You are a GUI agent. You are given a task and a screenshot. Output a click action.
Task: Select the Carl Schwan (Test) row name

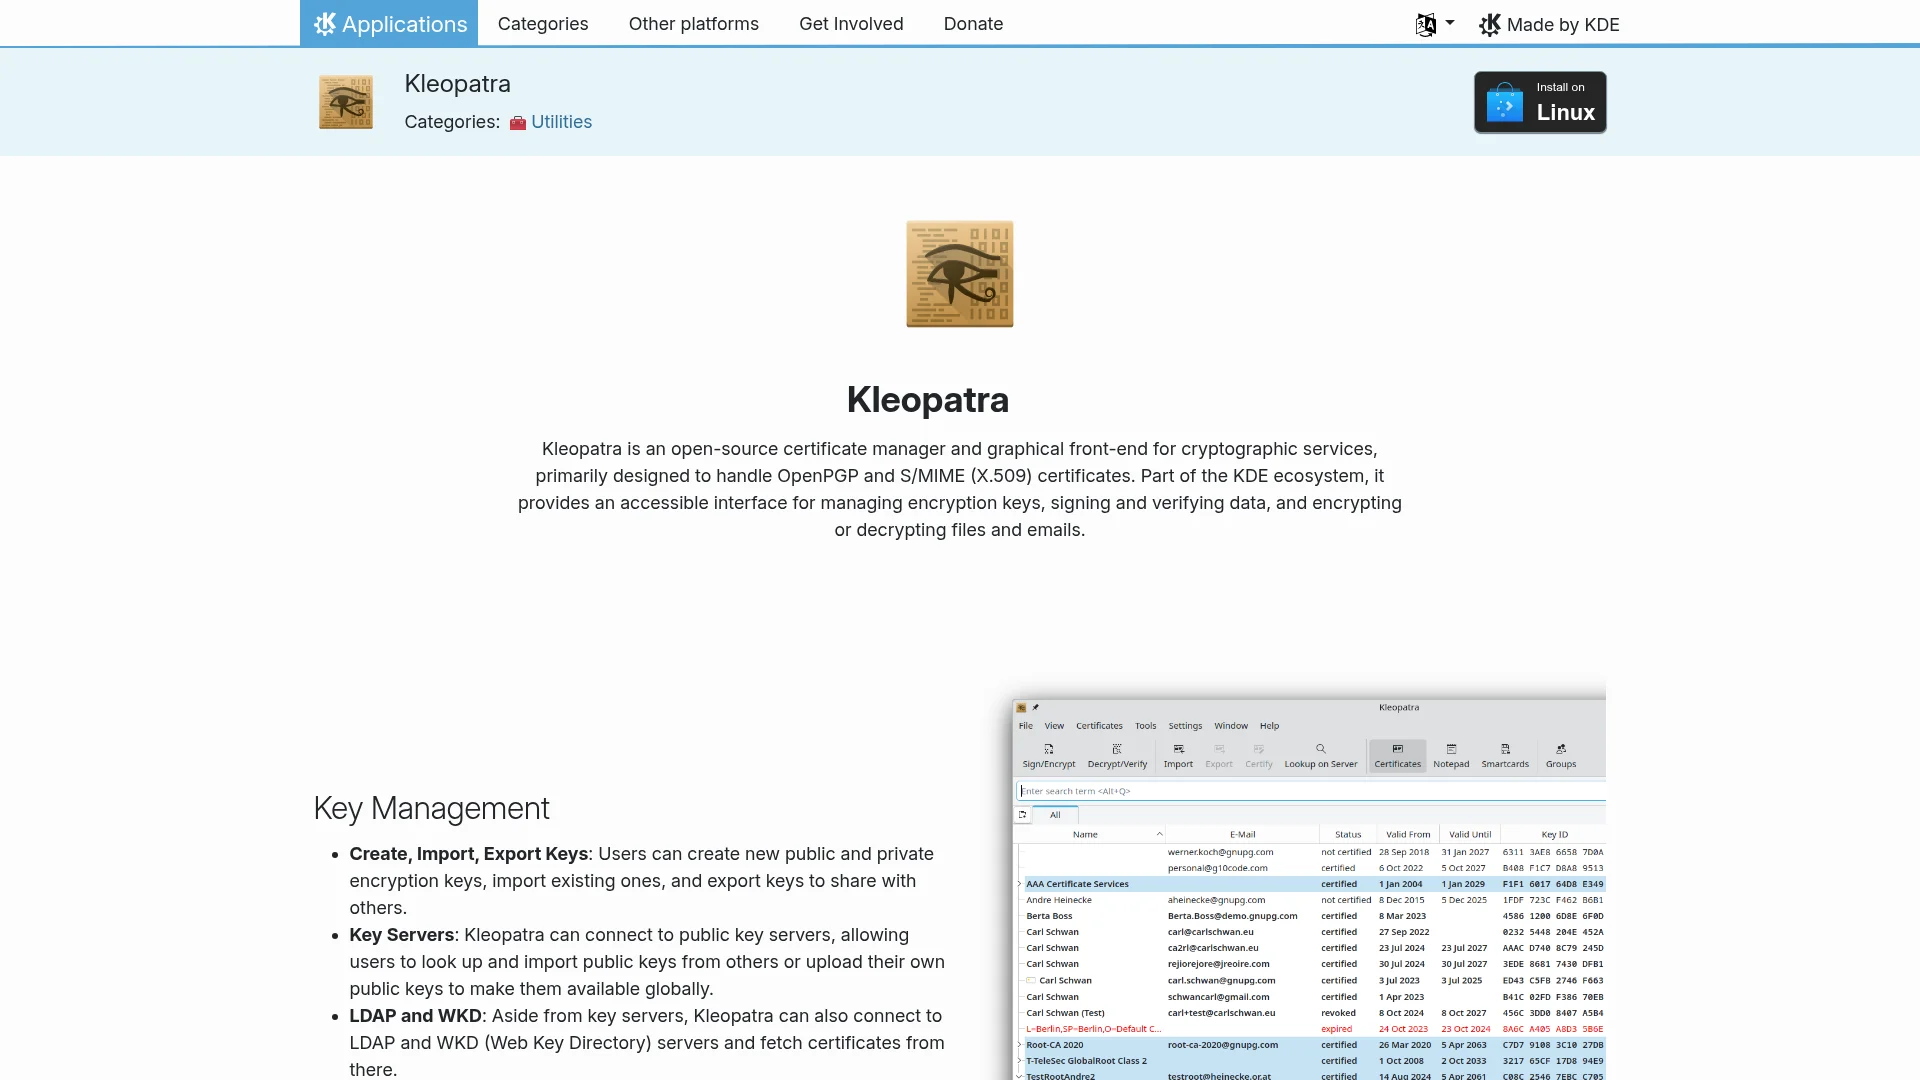click(x=1065, y=1013)
